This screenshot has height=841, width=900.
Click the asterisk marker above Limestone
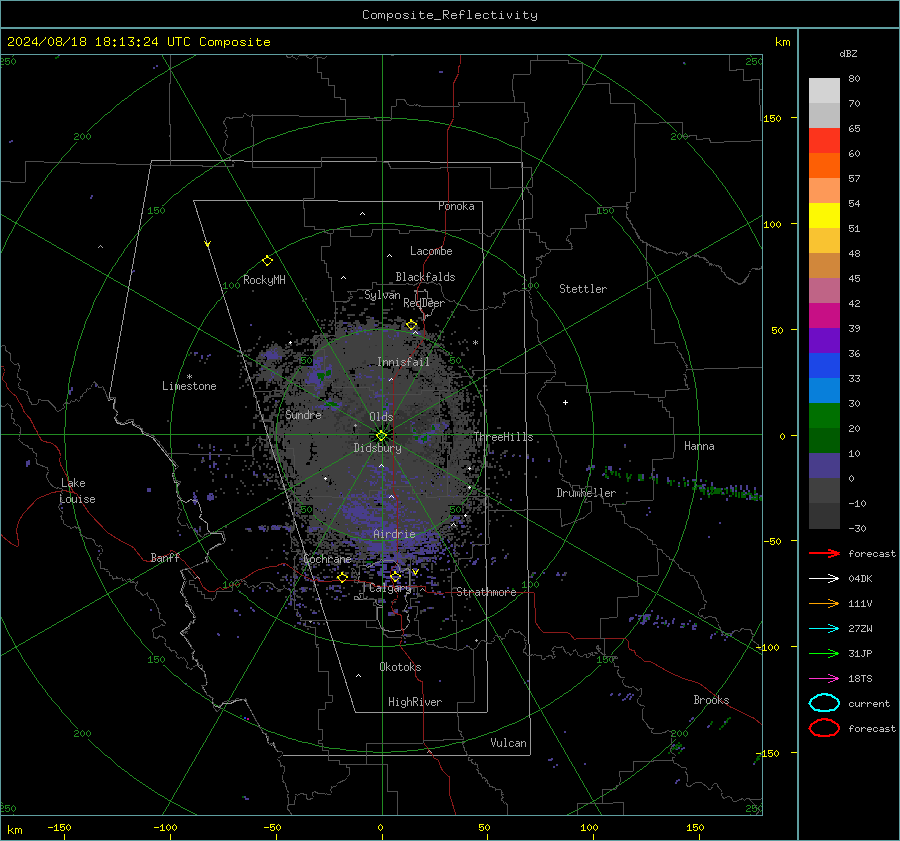pyautogui.click(x=189, y=377)
